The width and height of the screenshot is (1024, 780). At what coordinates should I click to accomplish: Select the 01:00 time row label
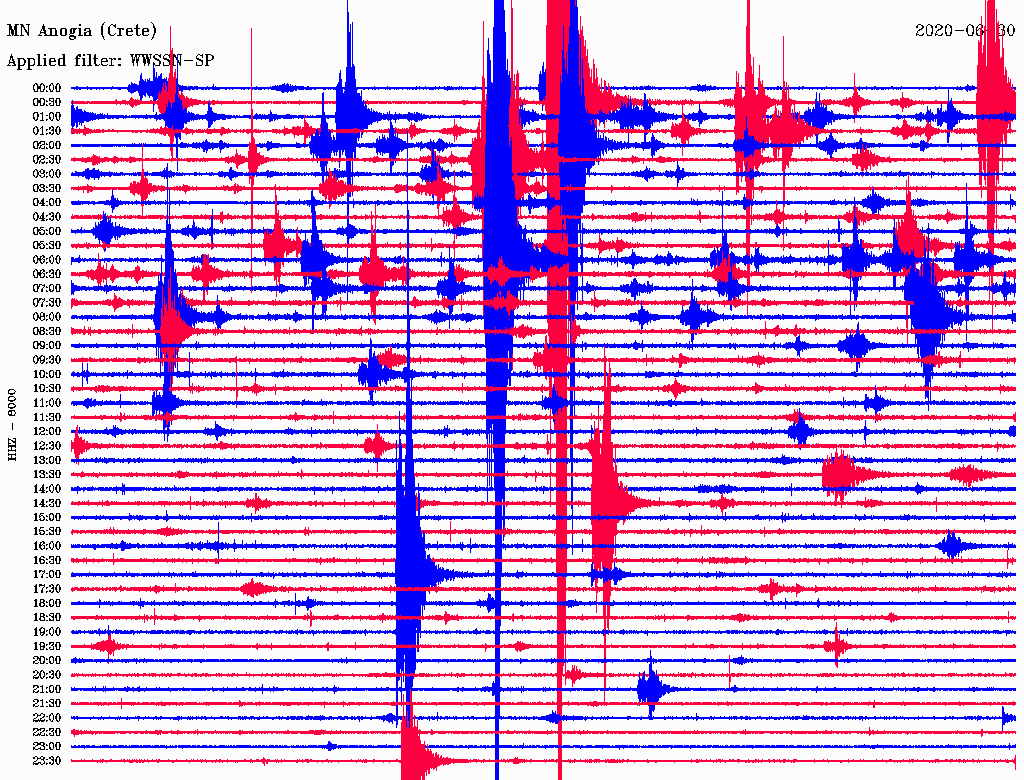coord(47,117)
